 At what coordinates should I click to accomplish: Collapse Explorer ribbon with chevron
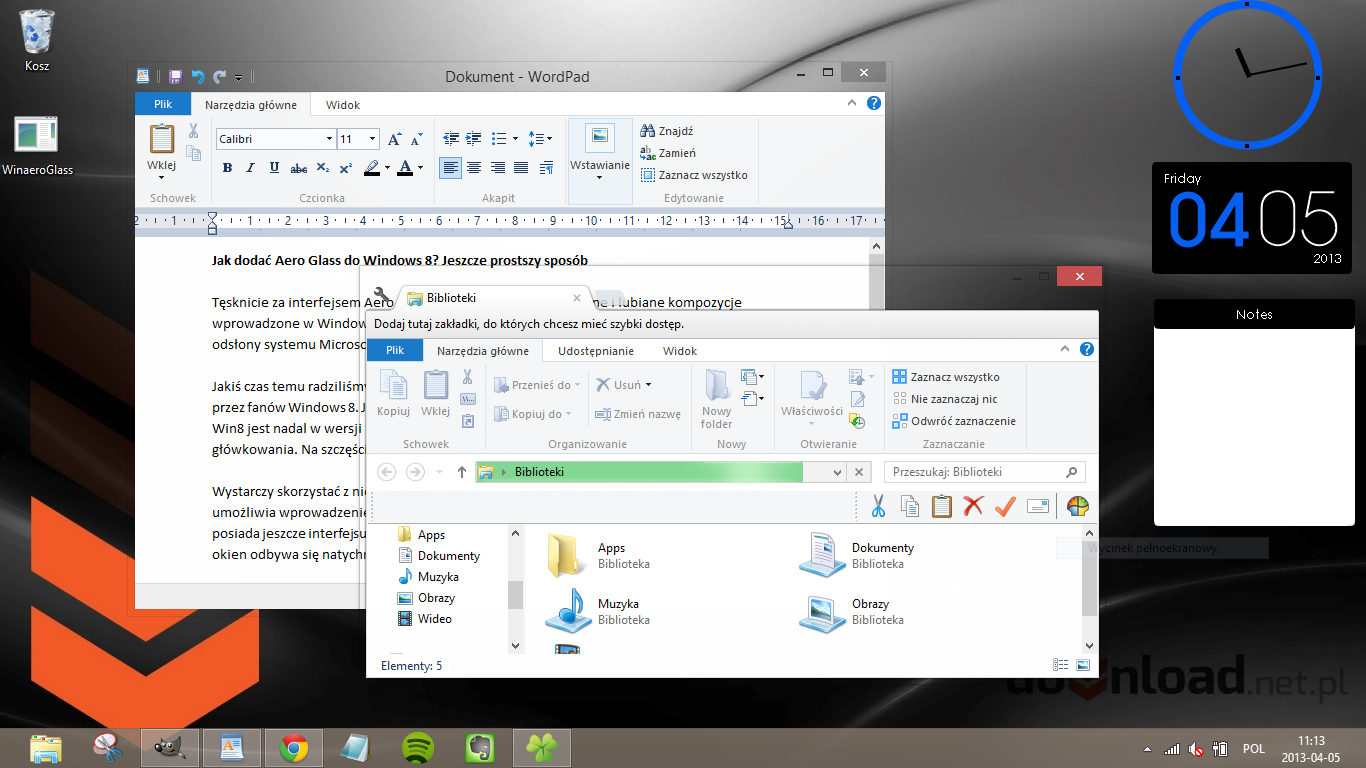1066,349
